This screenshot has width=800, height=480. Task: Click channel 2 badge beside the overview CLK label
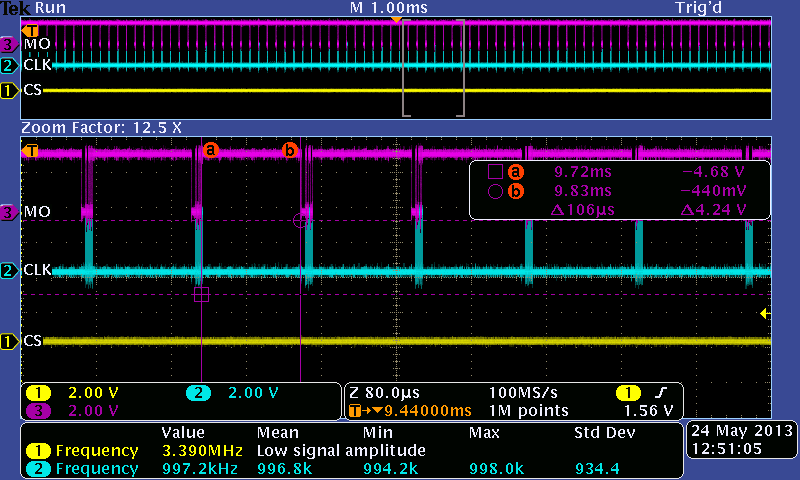[9, 65]
